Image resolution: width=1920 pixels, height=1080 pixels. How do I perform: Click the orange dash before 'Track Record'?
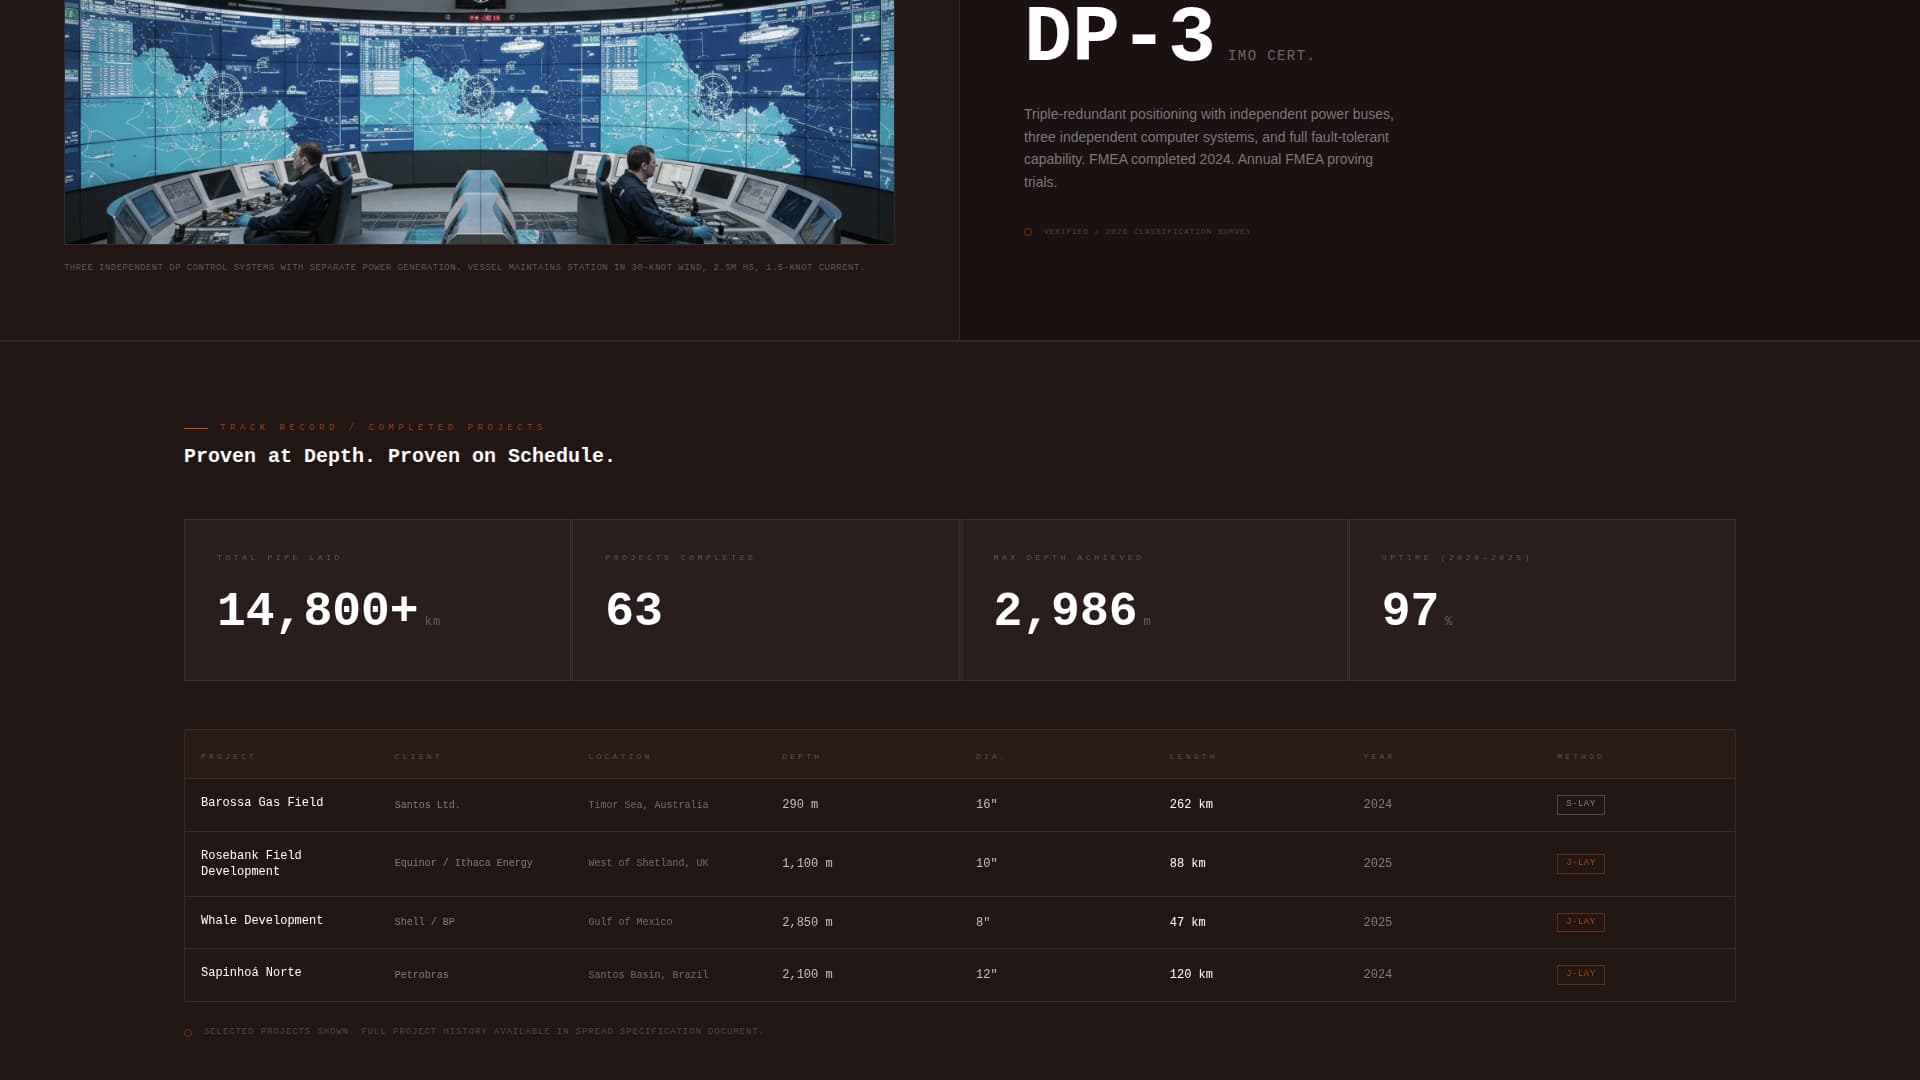click(196, 428)
